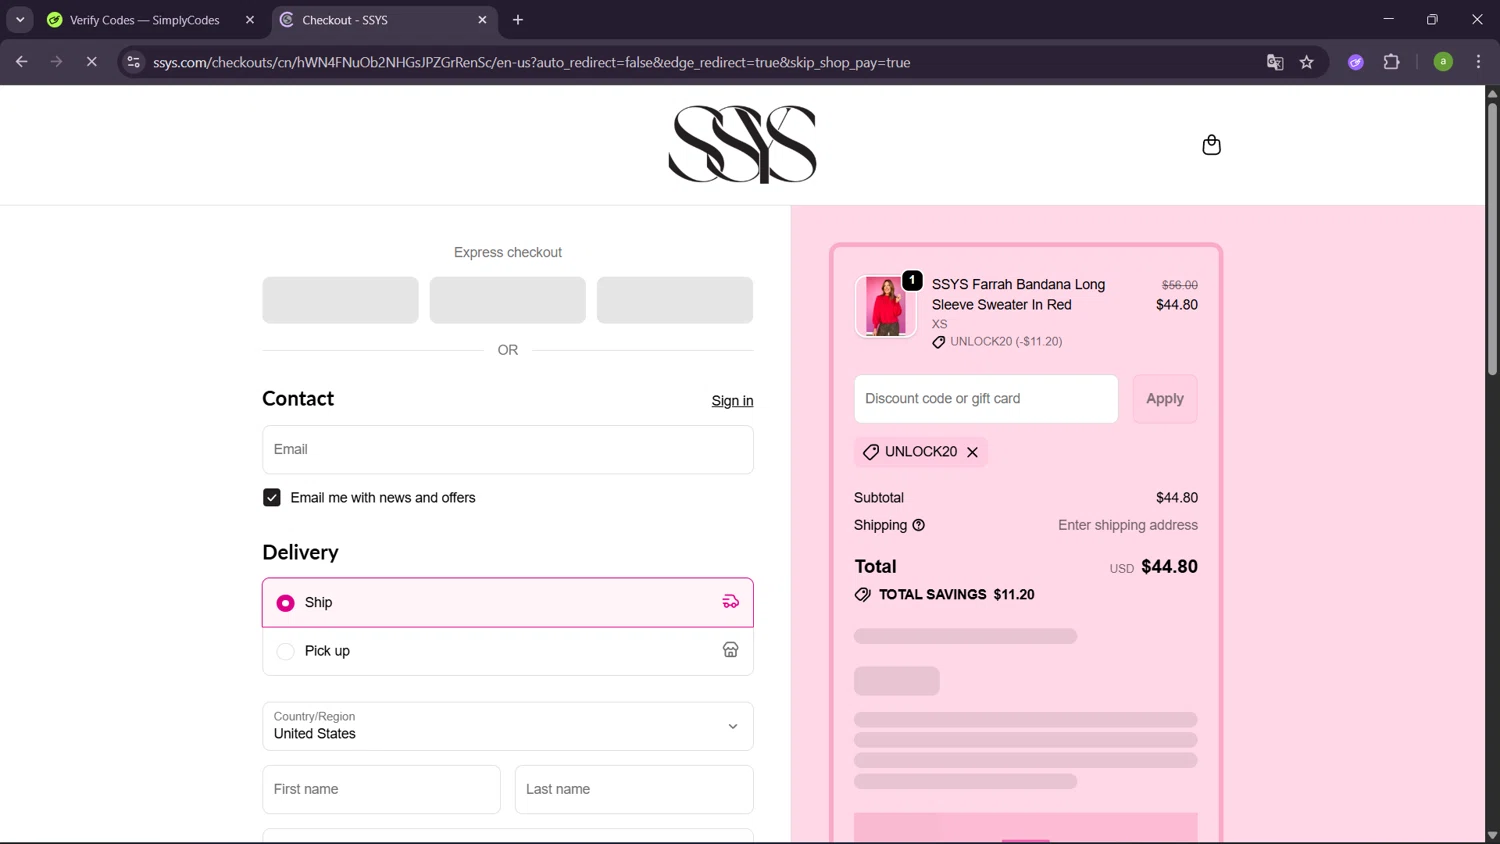Select the Pick up delivery option
This screenshot has width=1500, height=844.
tap(507, 651)
